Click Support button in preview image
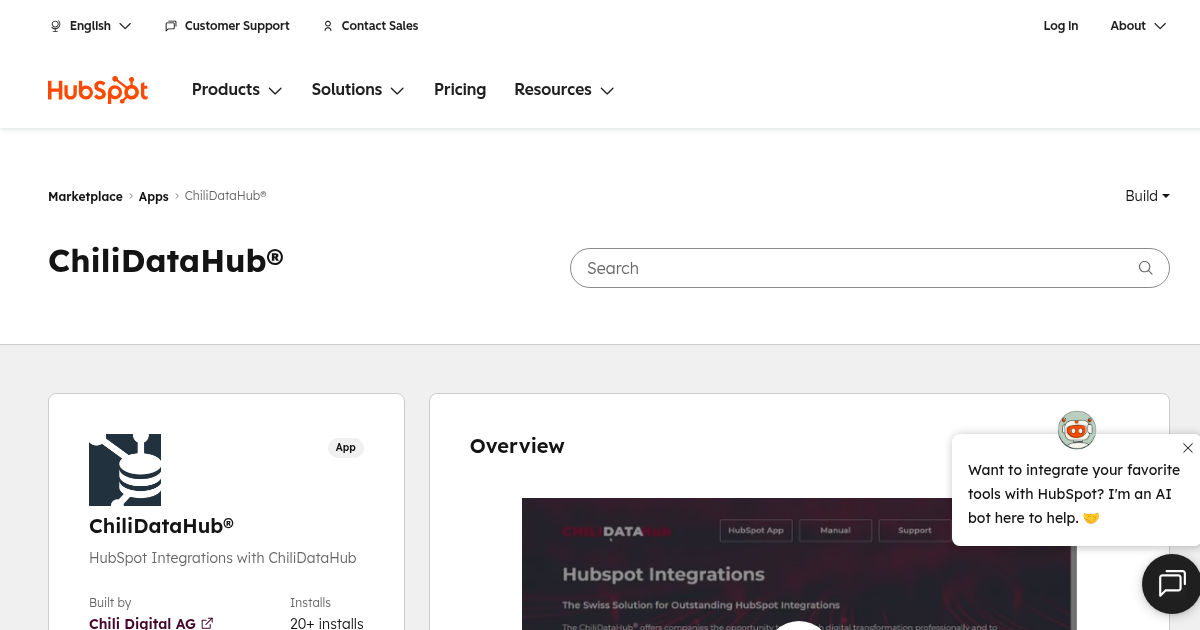 click(914, 531)
